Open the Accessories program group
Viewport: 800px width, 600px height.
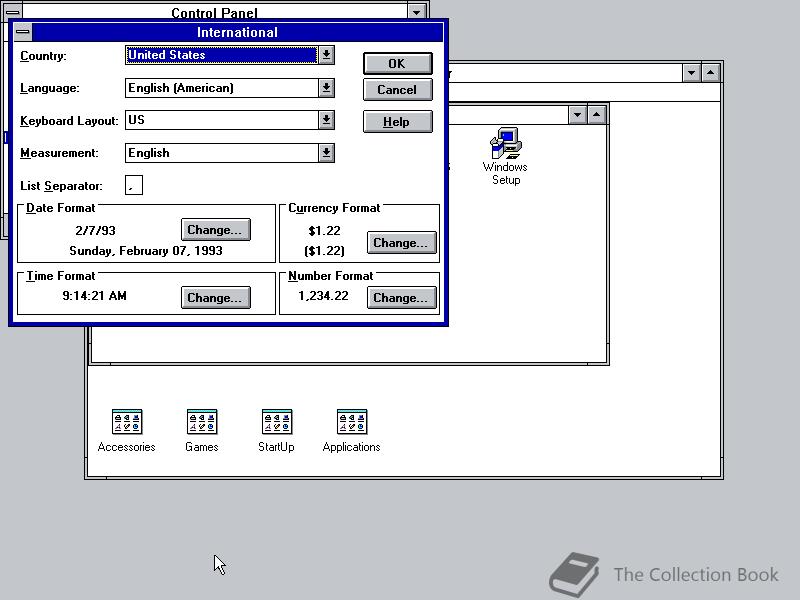point(127,431)
